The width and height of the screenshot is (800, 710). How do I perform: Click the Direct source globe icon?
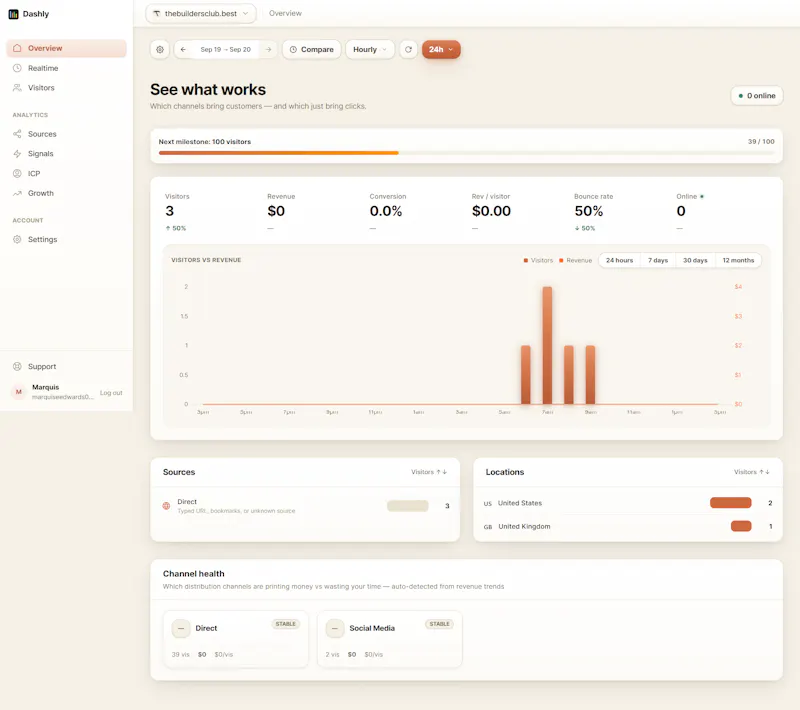(166, 506)
